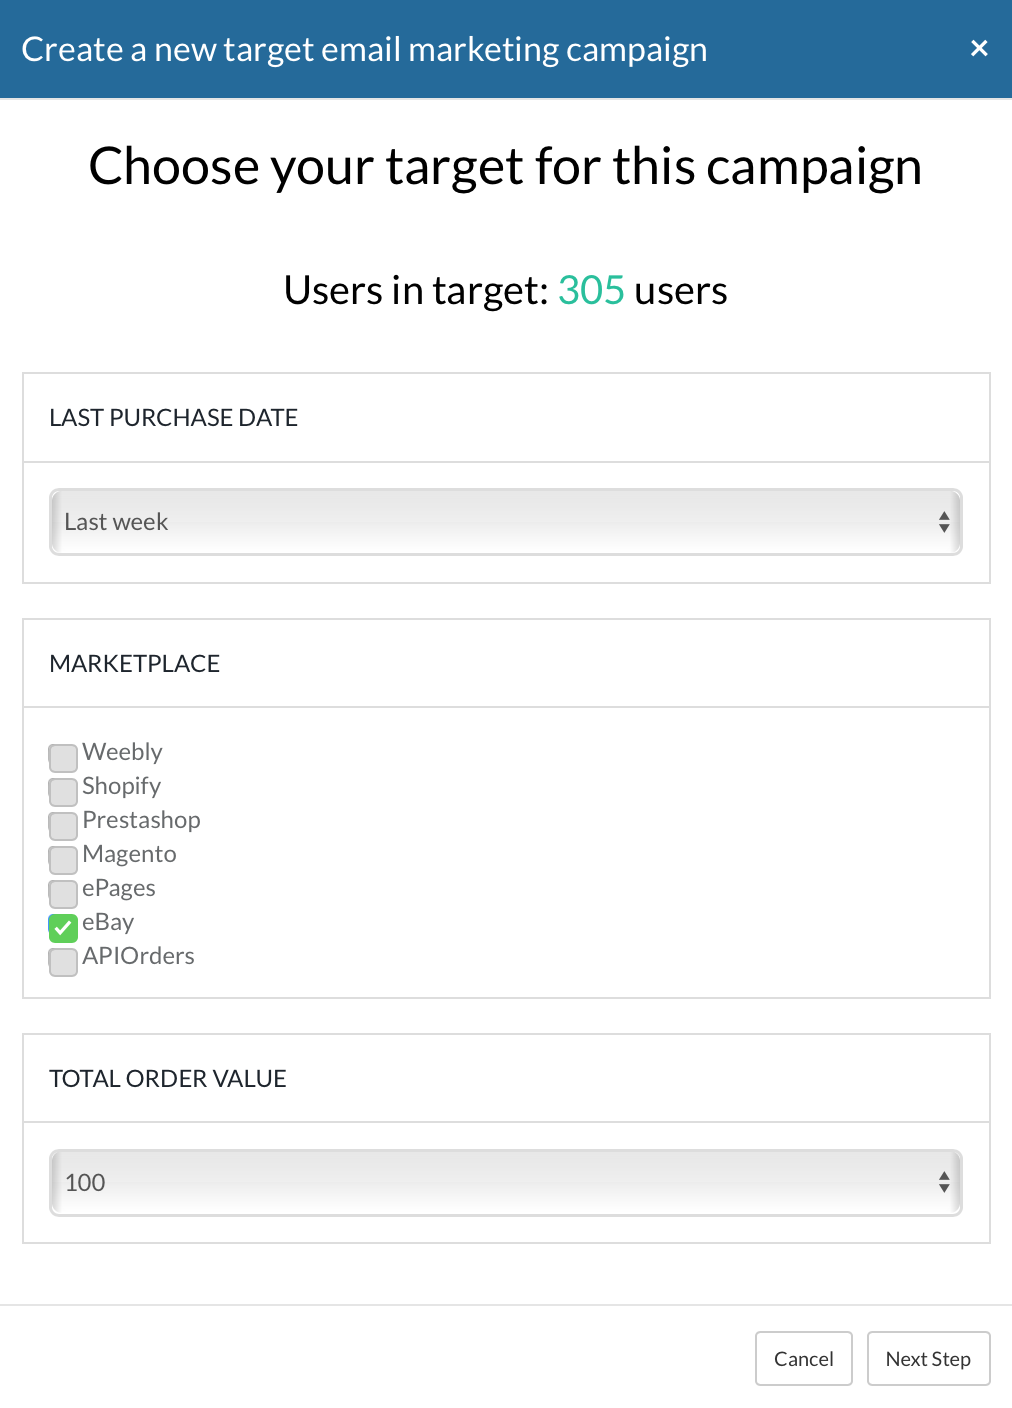Turn on the ePages checkbox
Screen dimensions: 1012x1408
coord(63,893)
